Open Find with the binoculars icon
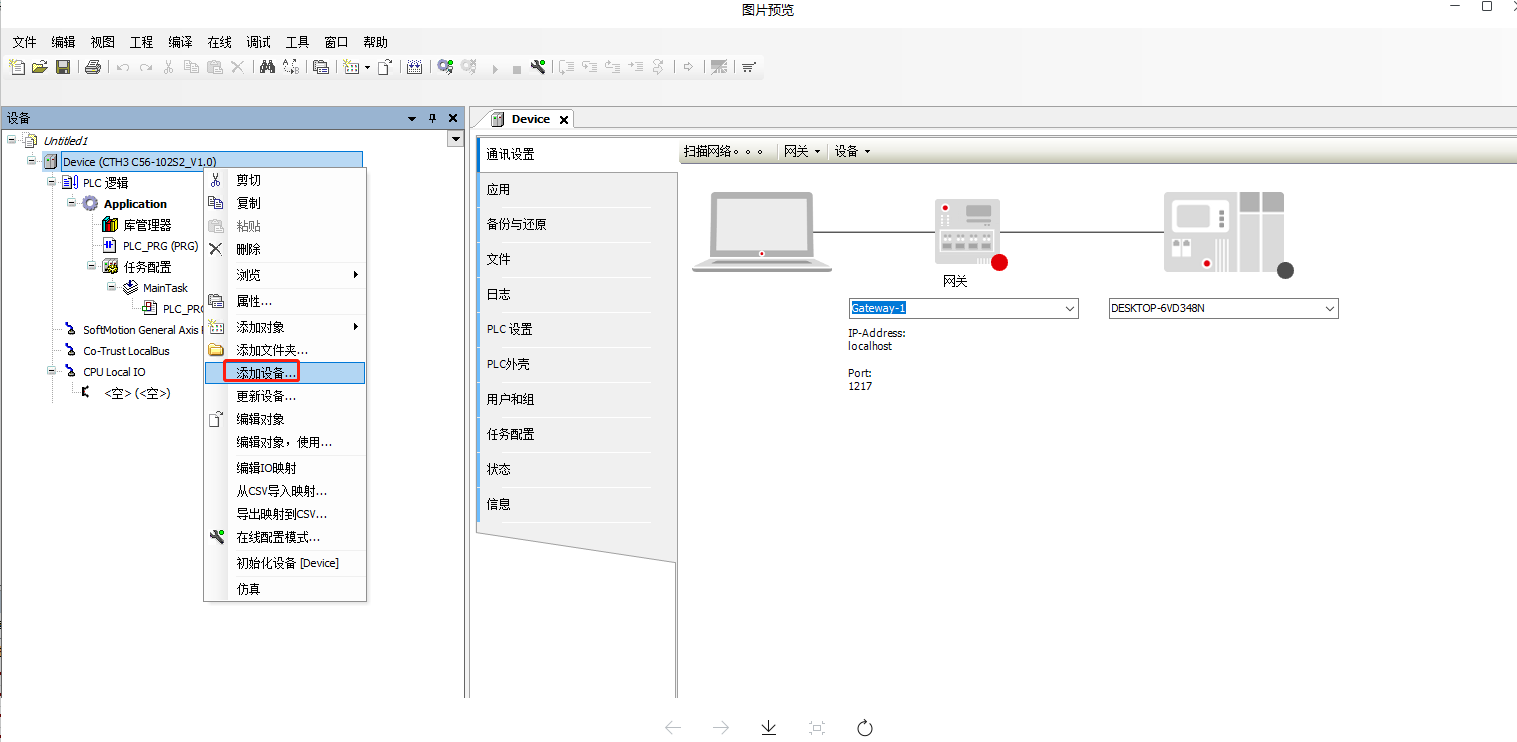The height and width of the screenshot is (742, 1517). (x=267, y=67)
